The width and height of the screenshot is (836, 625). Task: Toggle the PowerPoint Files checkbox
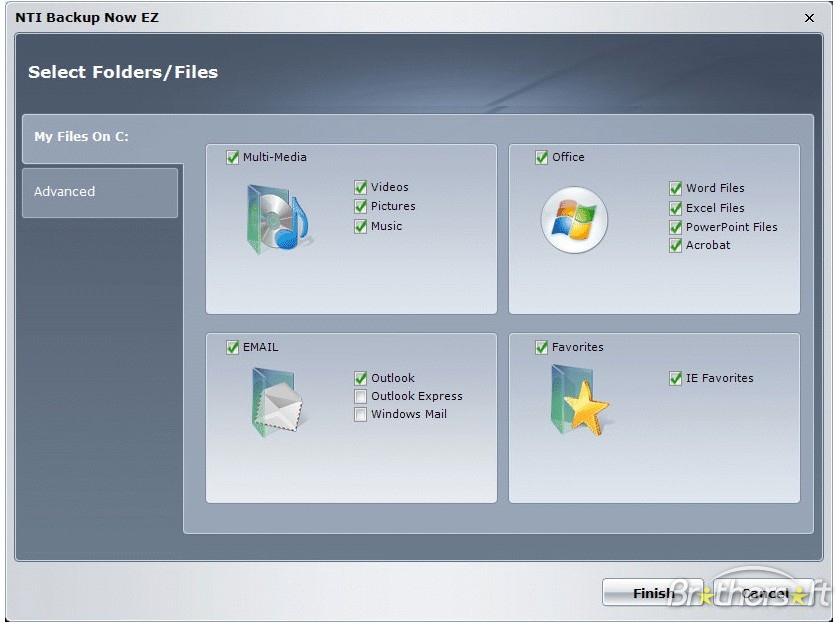click(x=676, y=227)
